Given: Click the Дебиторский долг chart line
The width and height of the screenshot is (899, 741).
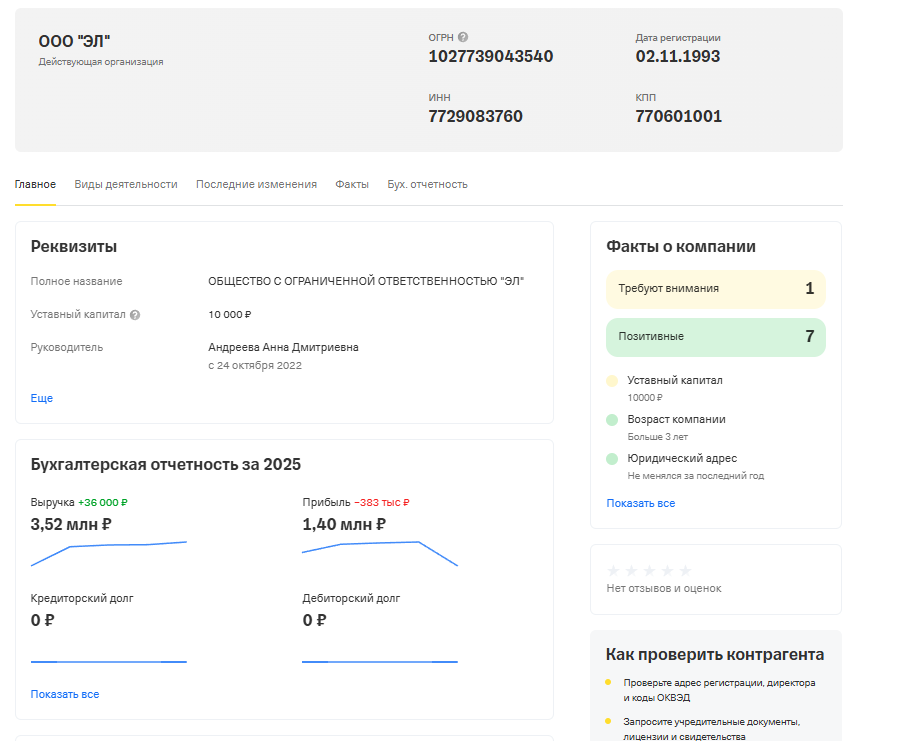Looking at the screenshot, I should [380, 662].
